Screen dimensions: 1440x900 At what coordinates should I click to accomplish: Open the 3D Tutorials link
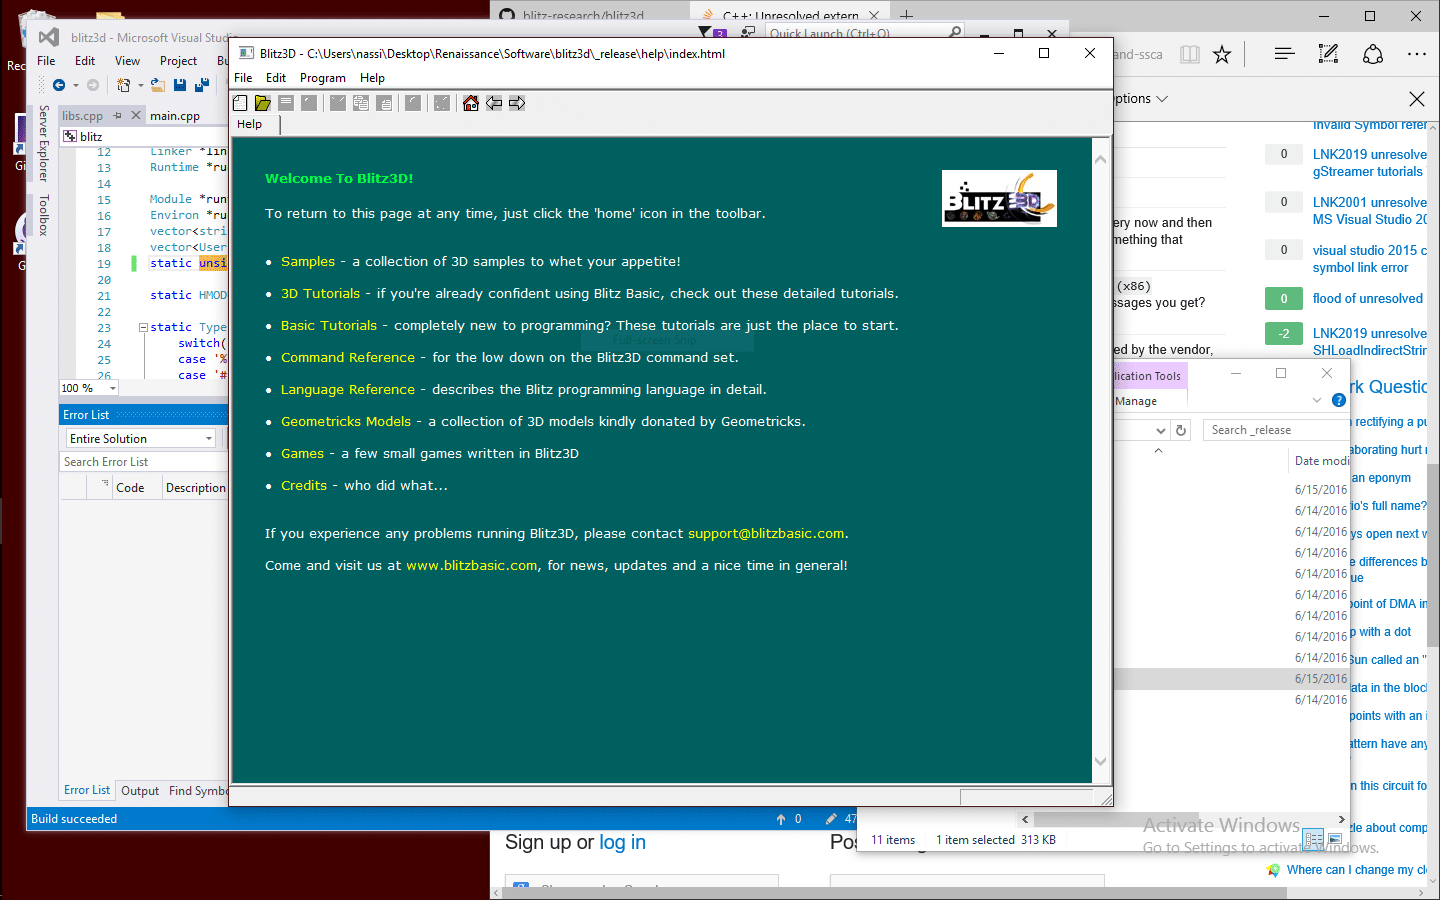[x=320, y=294]
